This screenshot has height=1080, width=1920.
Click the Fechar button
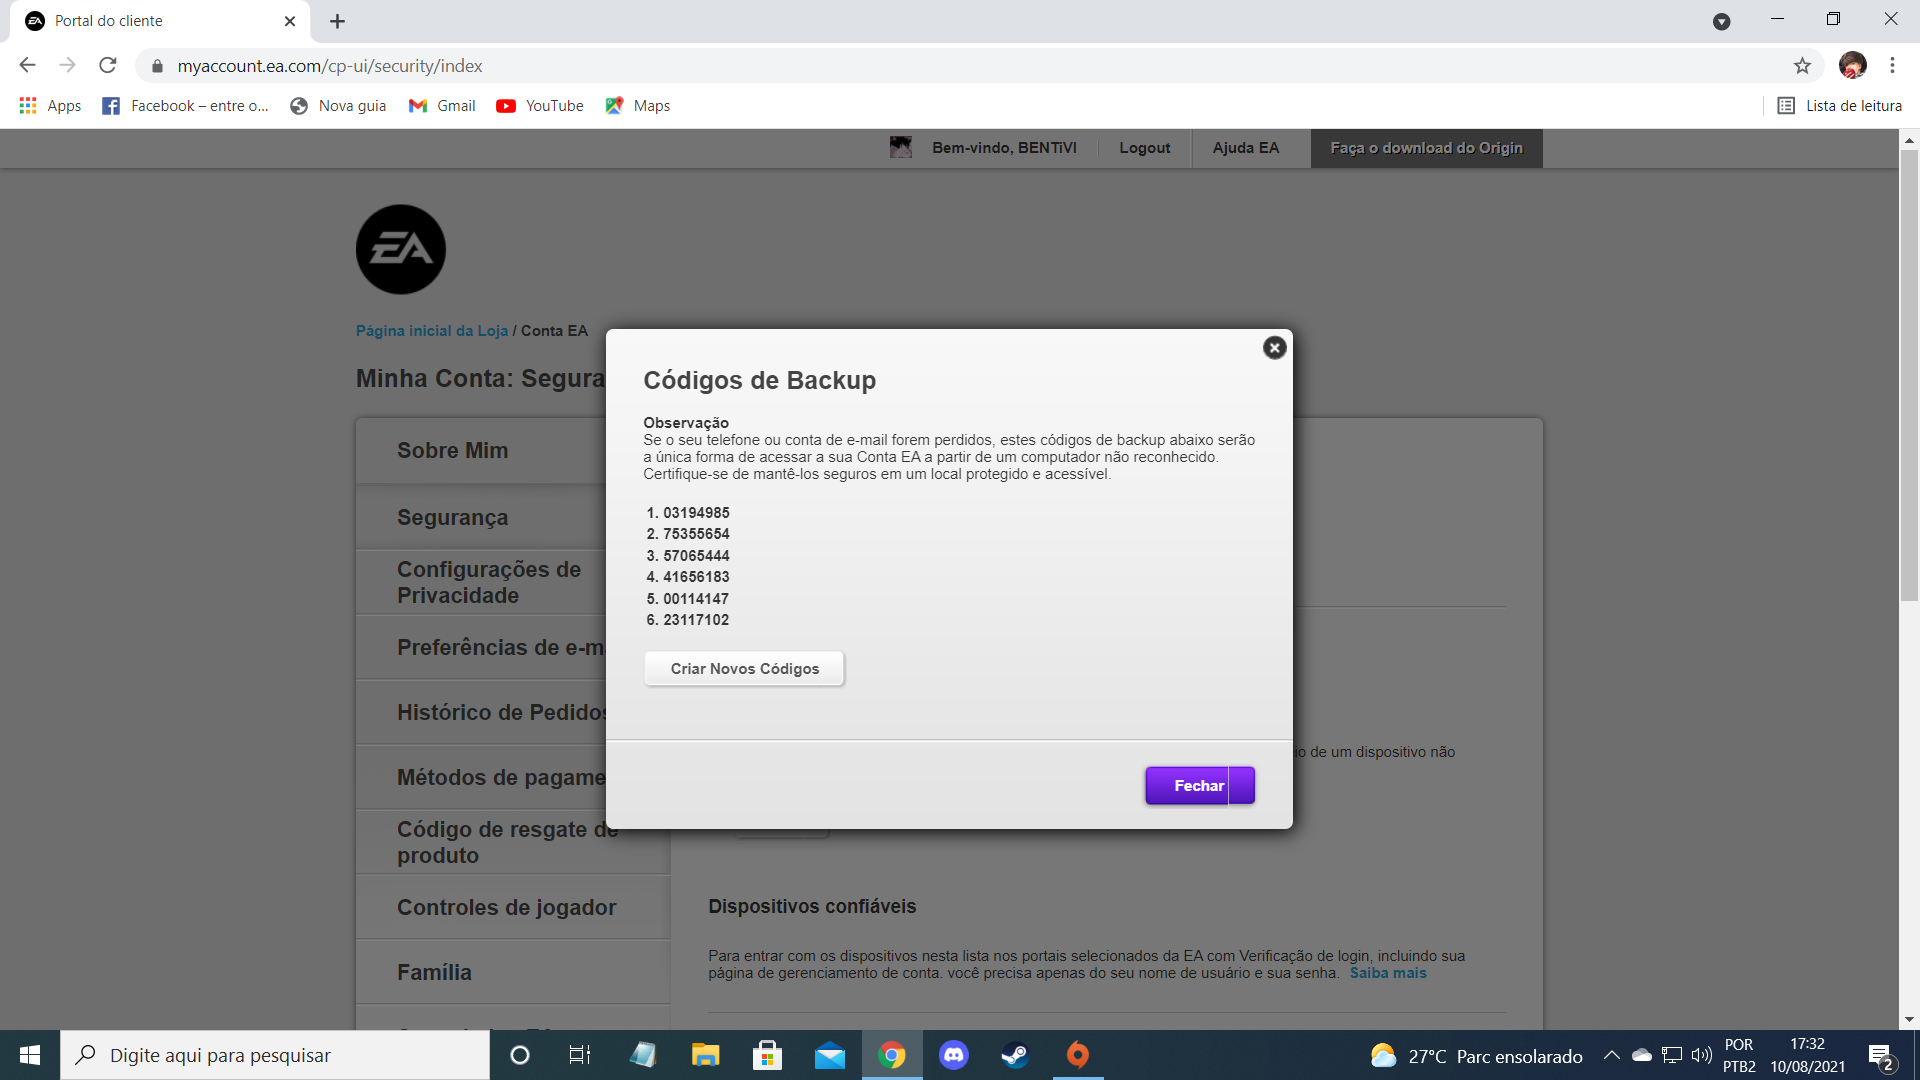pos(1199,786)
